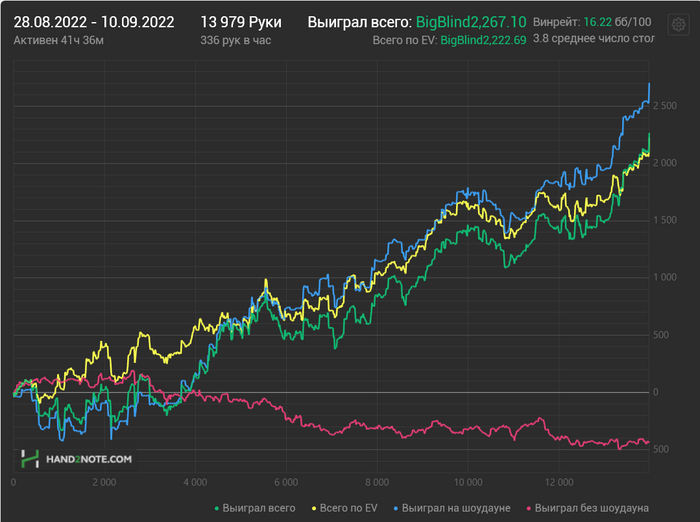This screenshot has width=700, height=522.
Task: Toggle the blue 'Выиграл на шоудауне' legend series
Action: tap(452, 508)
